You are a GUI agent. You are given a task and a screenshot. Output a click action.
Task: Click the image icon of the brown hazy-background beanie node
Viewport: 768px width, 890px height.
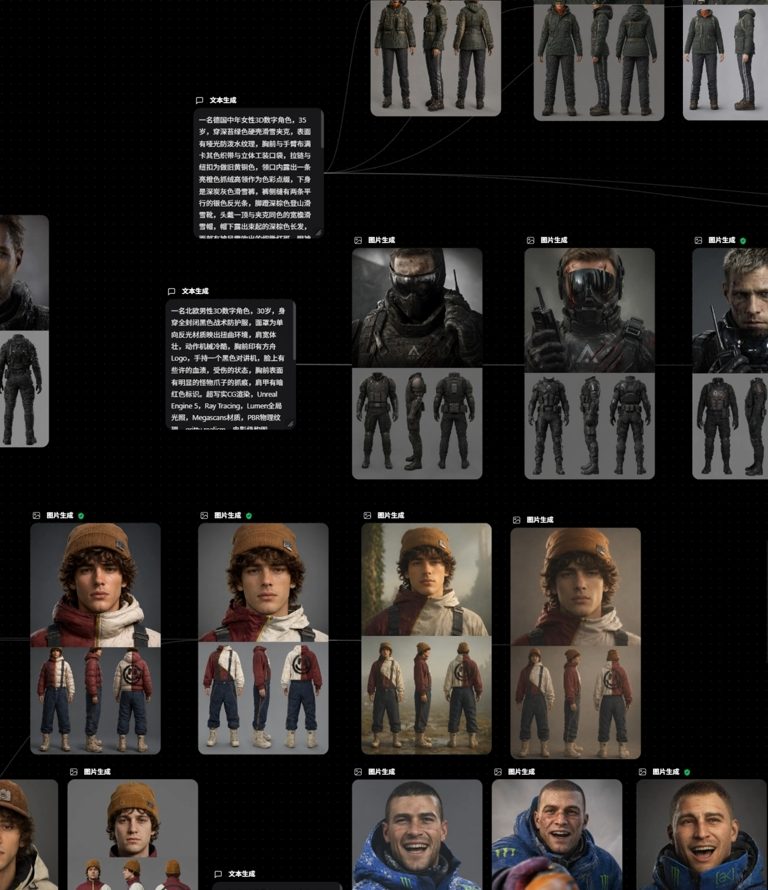(517, 520)
